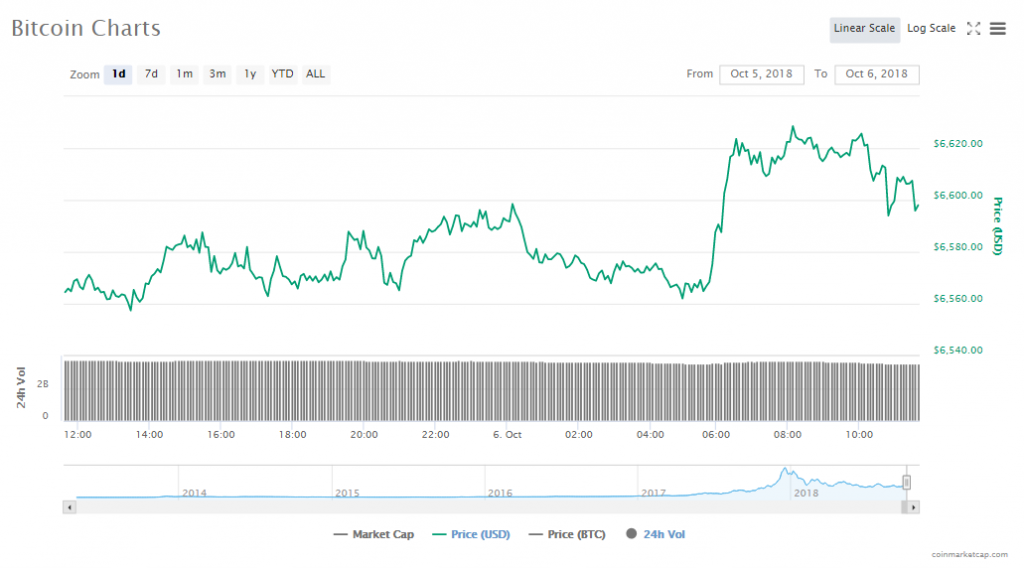Screen dimensions: 1024x568
Task: Select the 7d zoom range
Action: point(151,74)
